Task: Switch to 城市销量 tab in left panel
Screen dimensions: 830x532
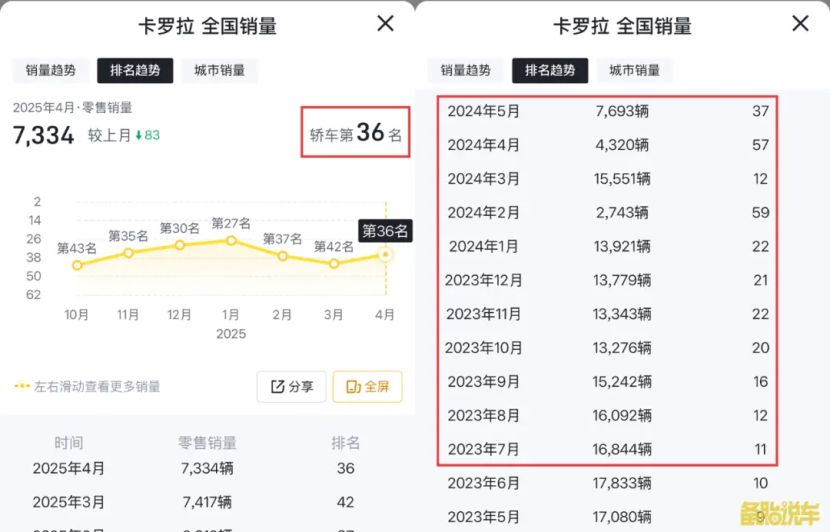Action: click(x=219, y=70)
